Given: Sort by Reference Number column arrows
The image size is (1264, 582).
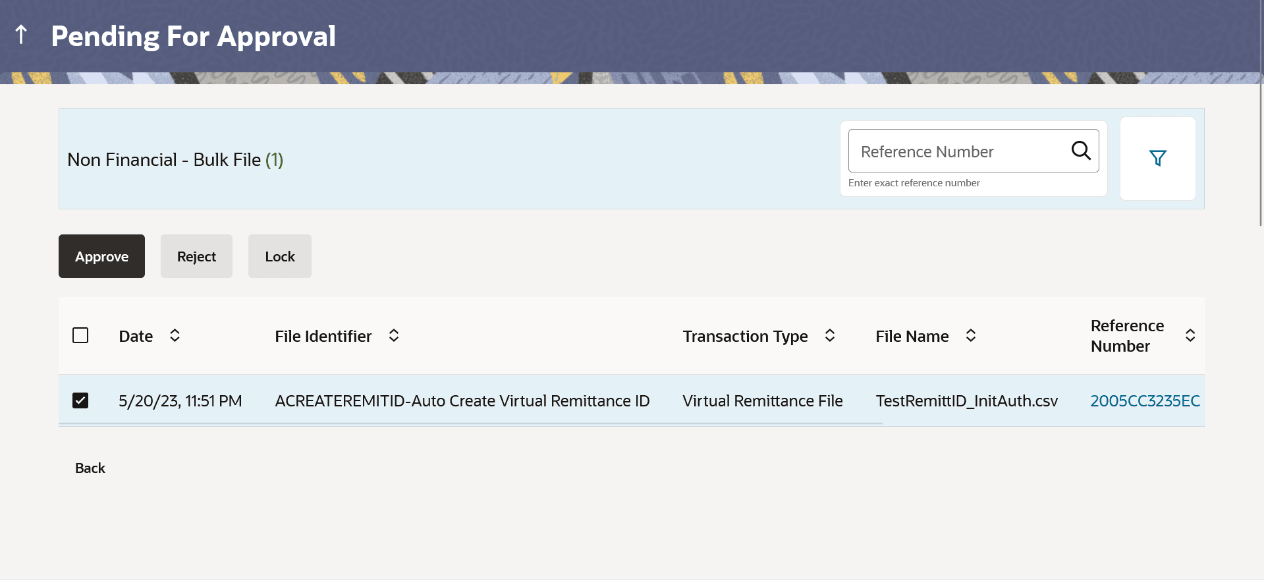Looking at the screenshot, I should [1190, 336].
